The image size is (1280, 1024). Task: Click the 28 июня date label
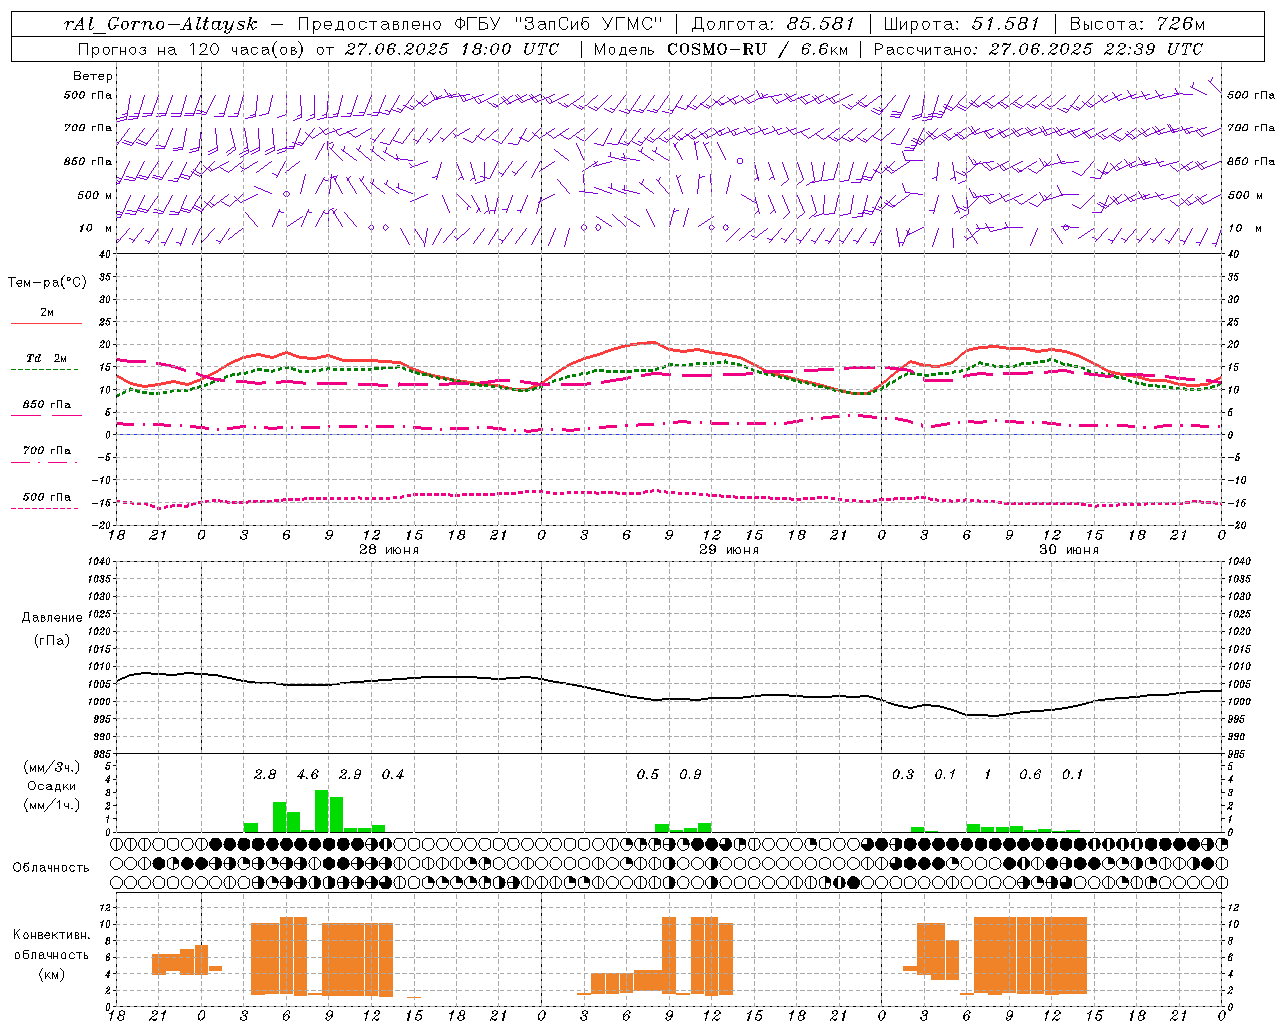[389, 550]
